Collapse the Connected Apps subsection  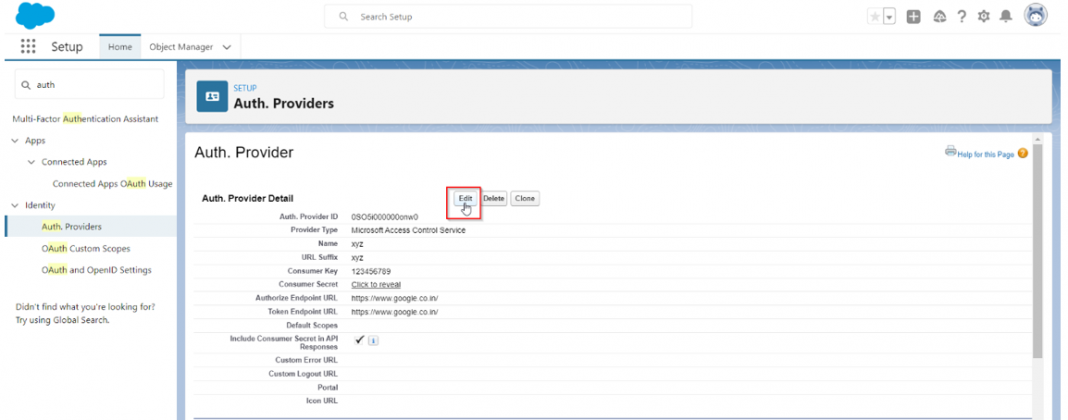pos(31,162)
